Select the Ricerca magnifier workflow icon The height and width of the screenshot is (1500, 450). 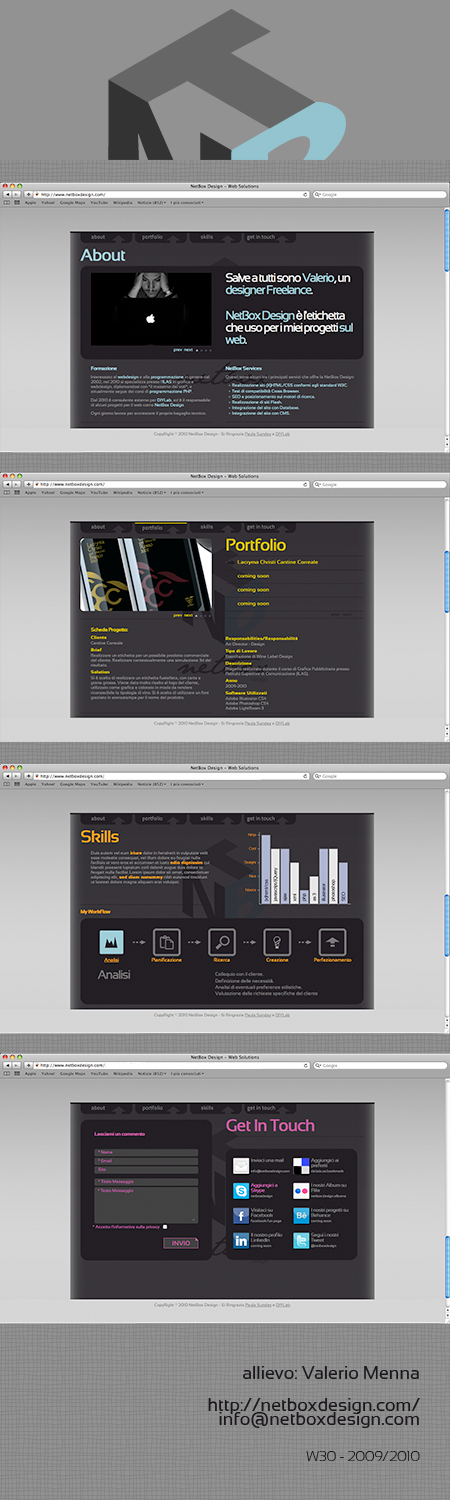[221, 941]
